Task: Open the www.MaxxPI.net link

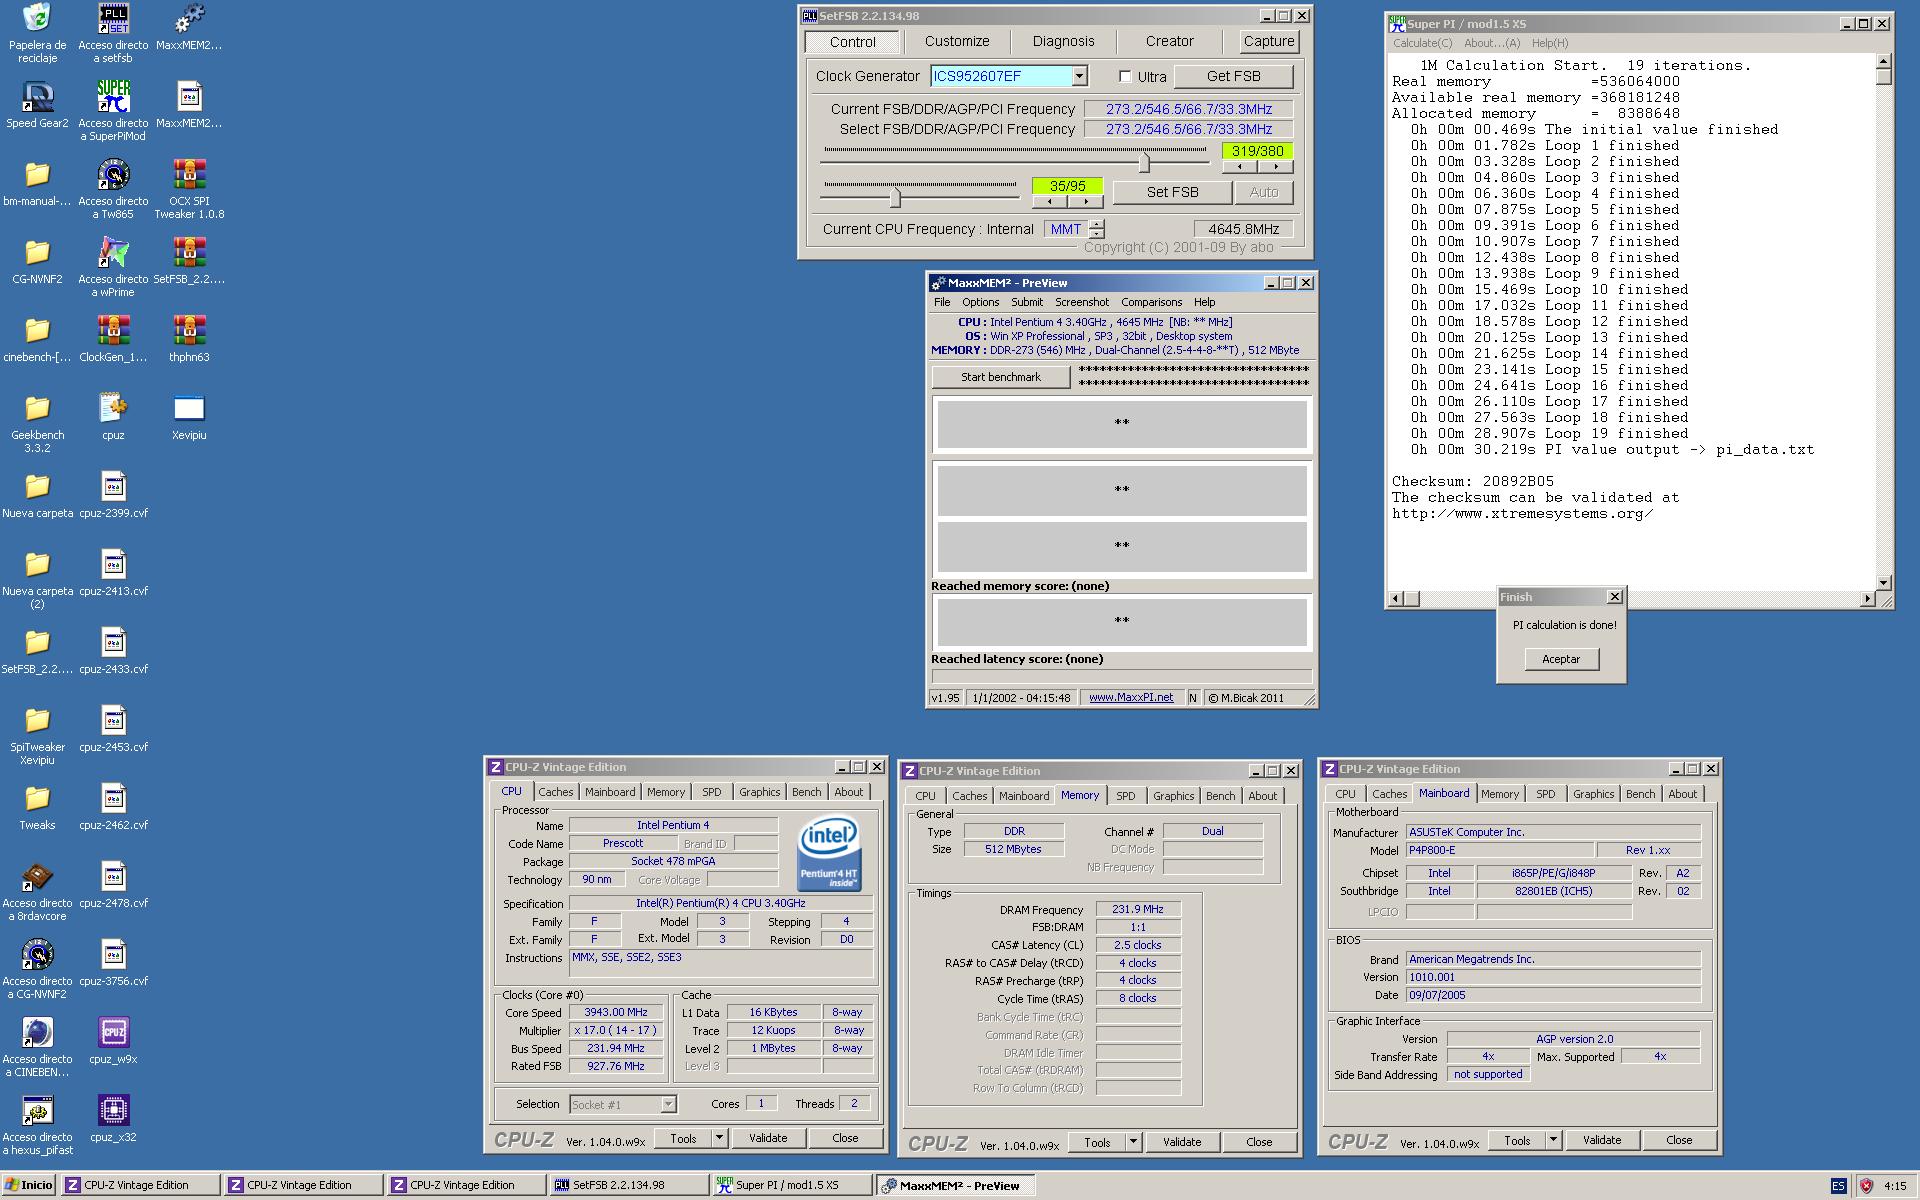Action: pos(1131,698)
